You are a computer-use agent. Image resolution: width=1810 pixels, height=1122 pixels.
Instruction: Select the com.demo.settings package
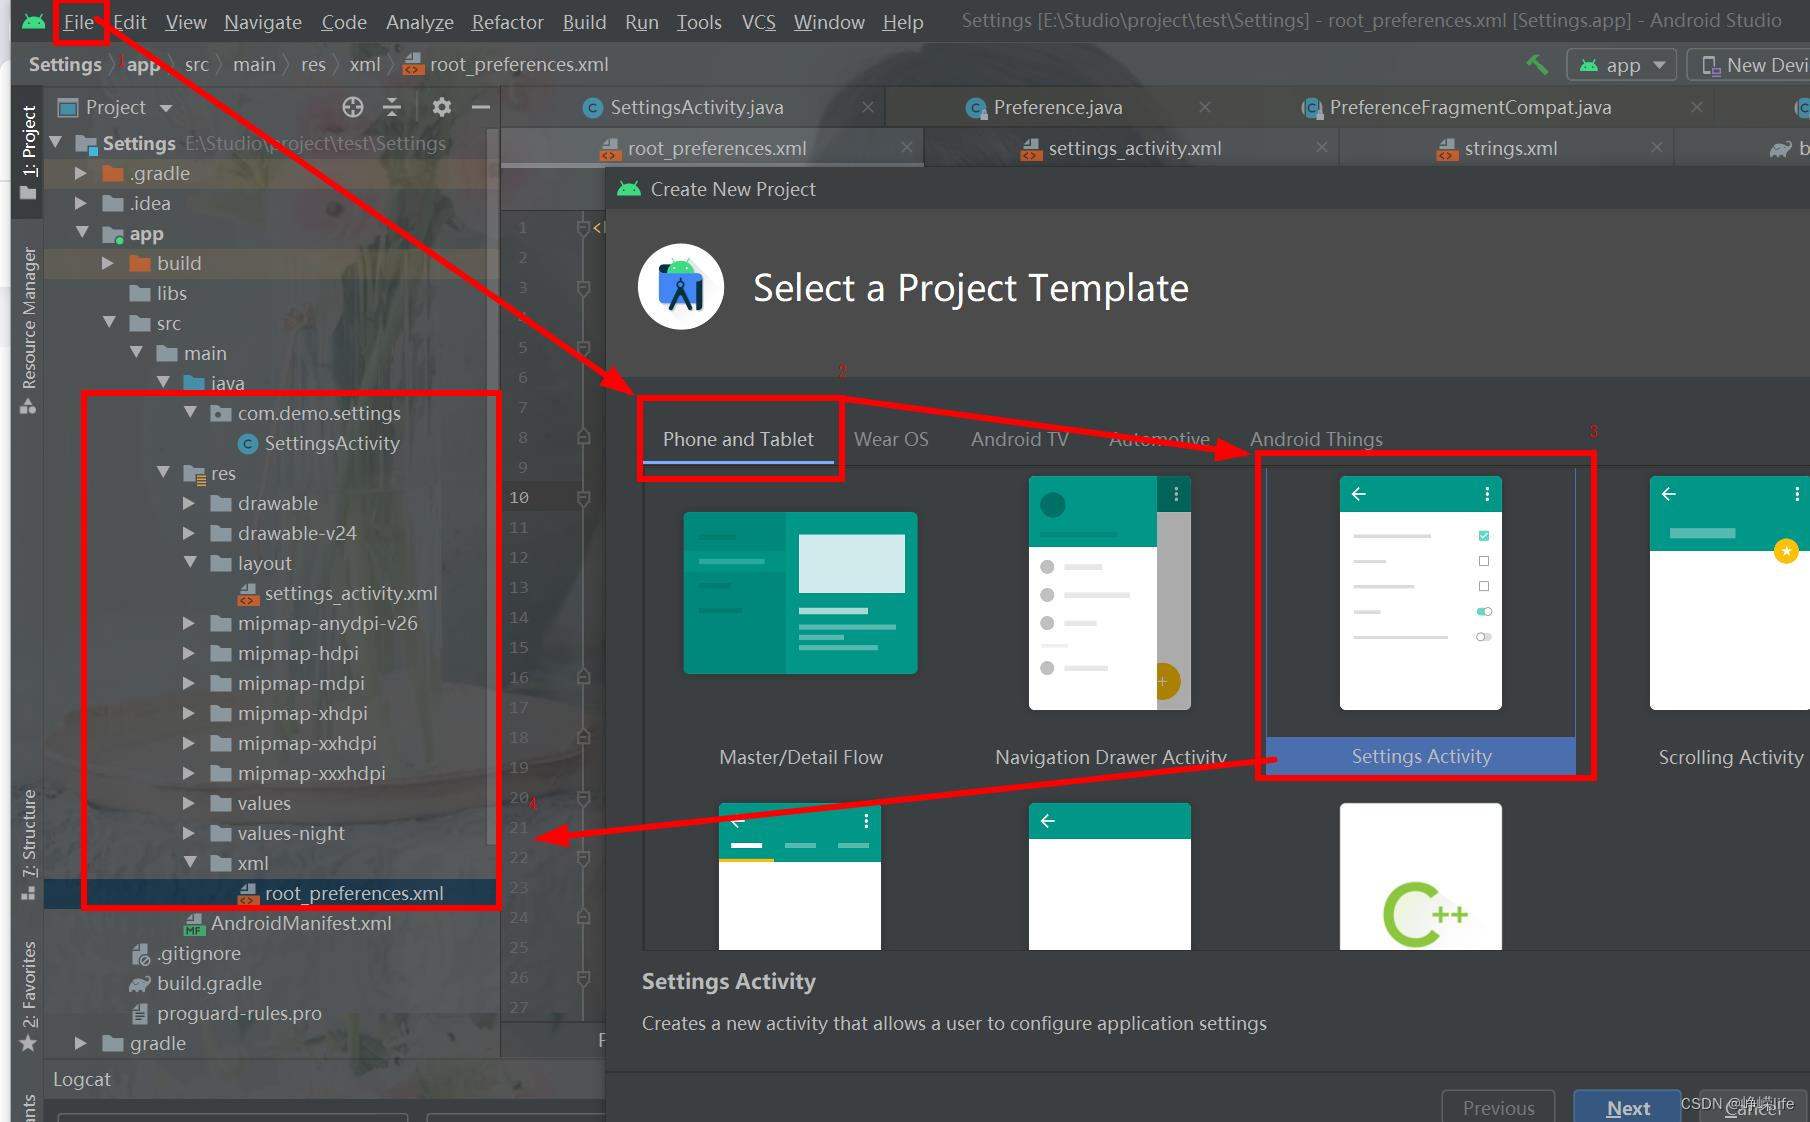click(306, 413)
